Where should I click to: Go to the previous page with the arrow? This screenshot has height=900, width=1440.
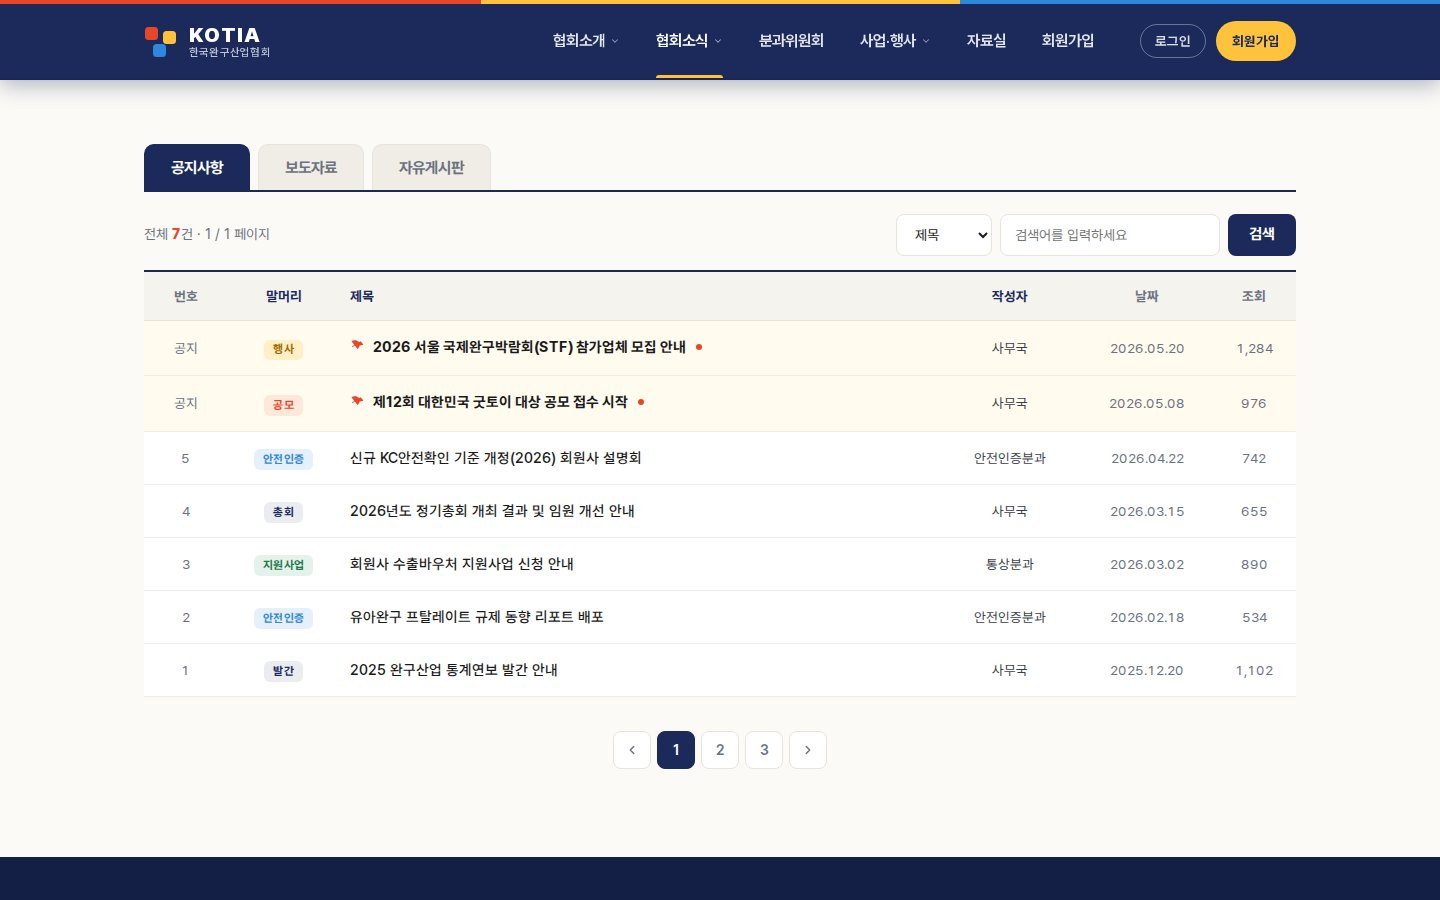[x=632, y=750]
